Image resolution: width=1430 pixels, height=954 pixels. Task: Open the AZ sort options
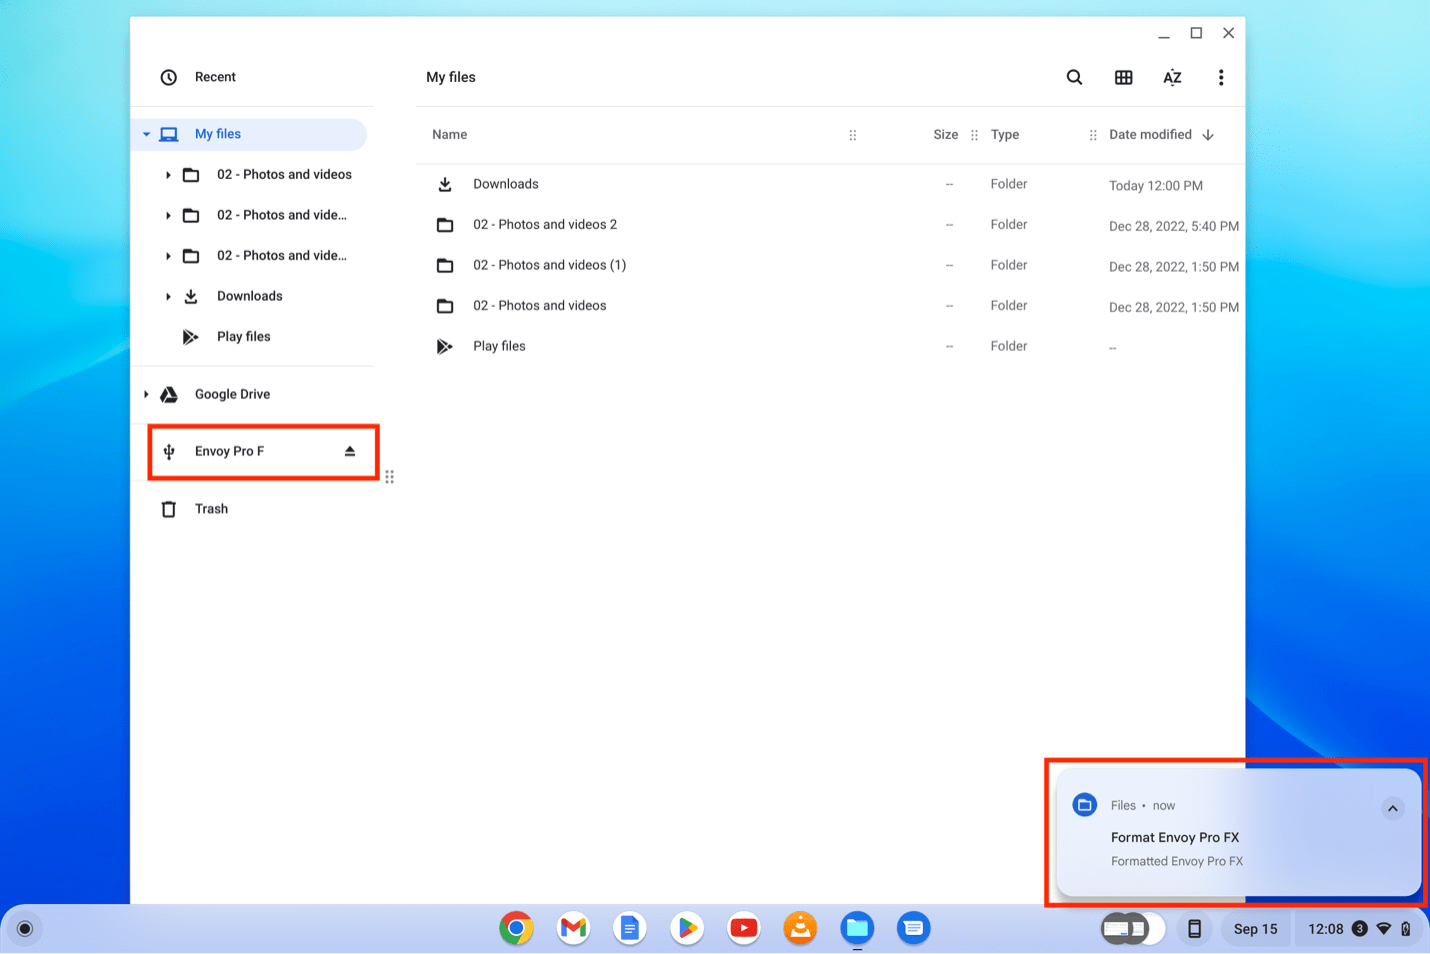1172,77
